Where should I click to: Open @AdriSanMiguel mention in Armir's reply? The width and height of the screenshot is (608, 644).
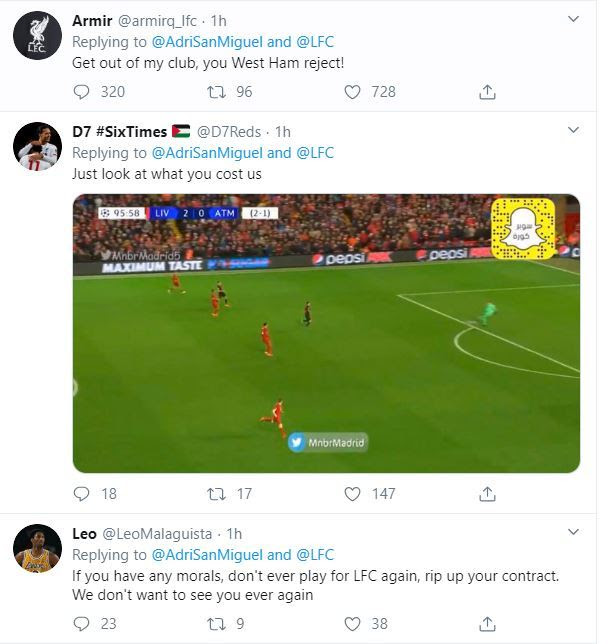tap(206, 41)
